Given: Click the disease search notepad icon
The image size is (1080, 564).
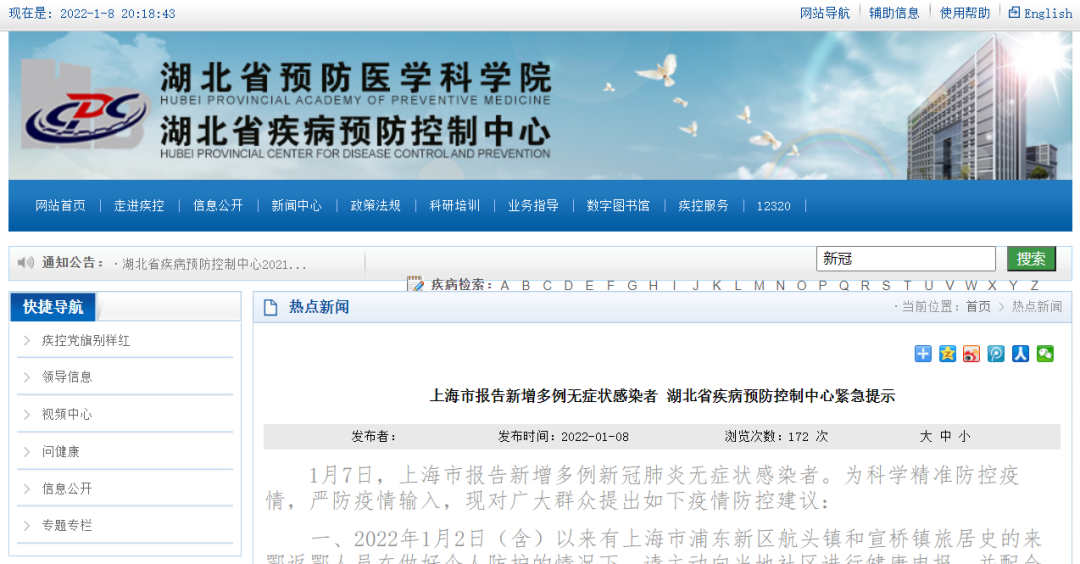Looking at the screenshot, I should (415, 284).
